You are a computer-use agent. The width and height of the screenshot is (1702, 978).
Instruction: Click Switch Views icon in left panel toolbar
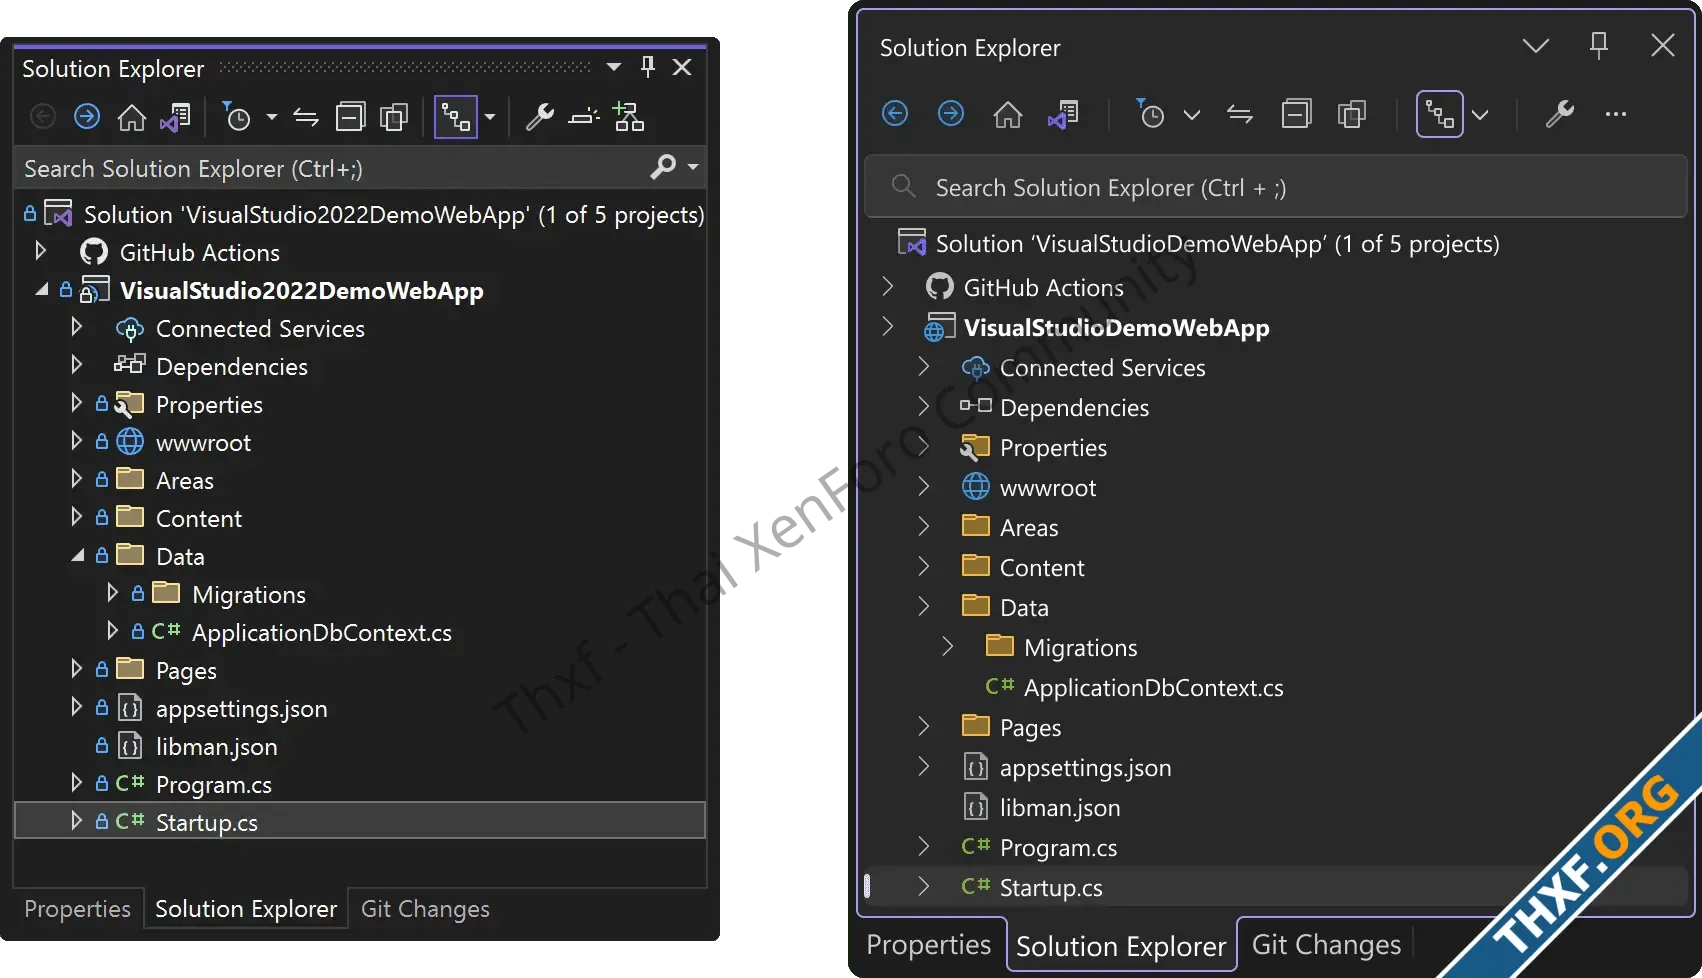coord(176,117)
